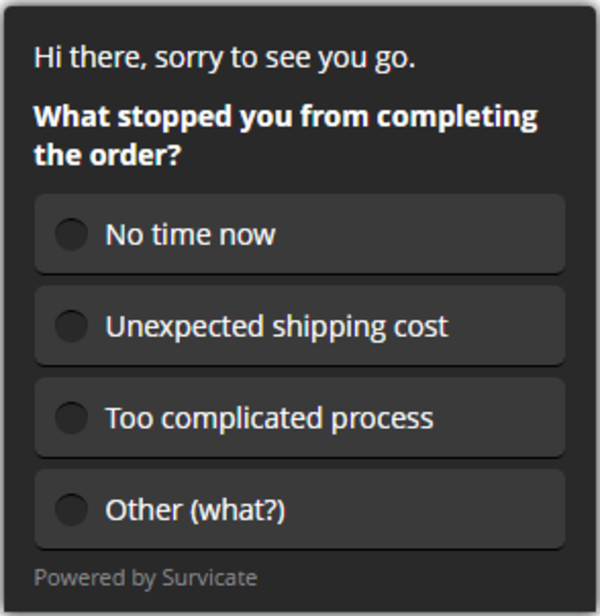Viewport: 600px width, 616px height.
Task: Click the words "the order?" in the question
Action: (107, 155)
